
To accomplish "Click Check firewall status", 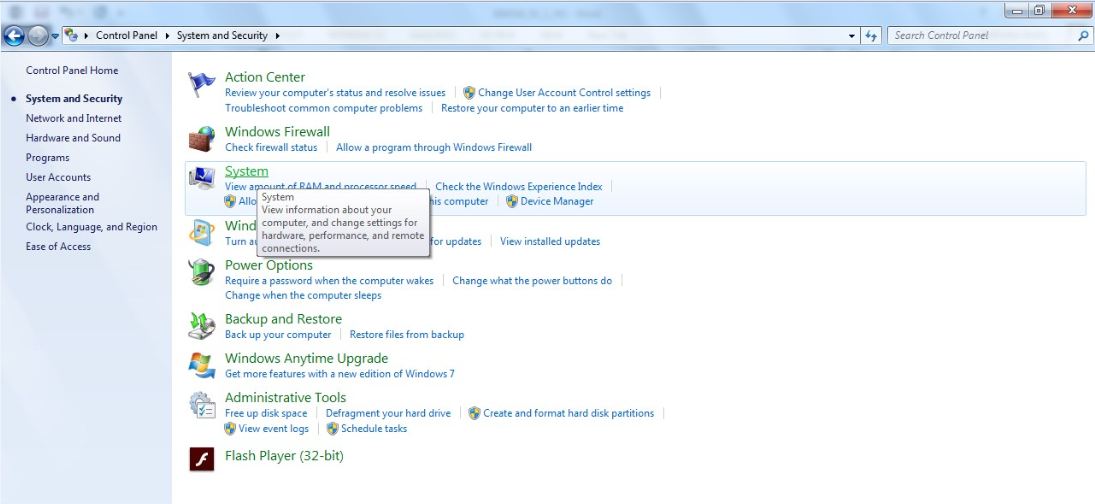I will pos(271,147).
